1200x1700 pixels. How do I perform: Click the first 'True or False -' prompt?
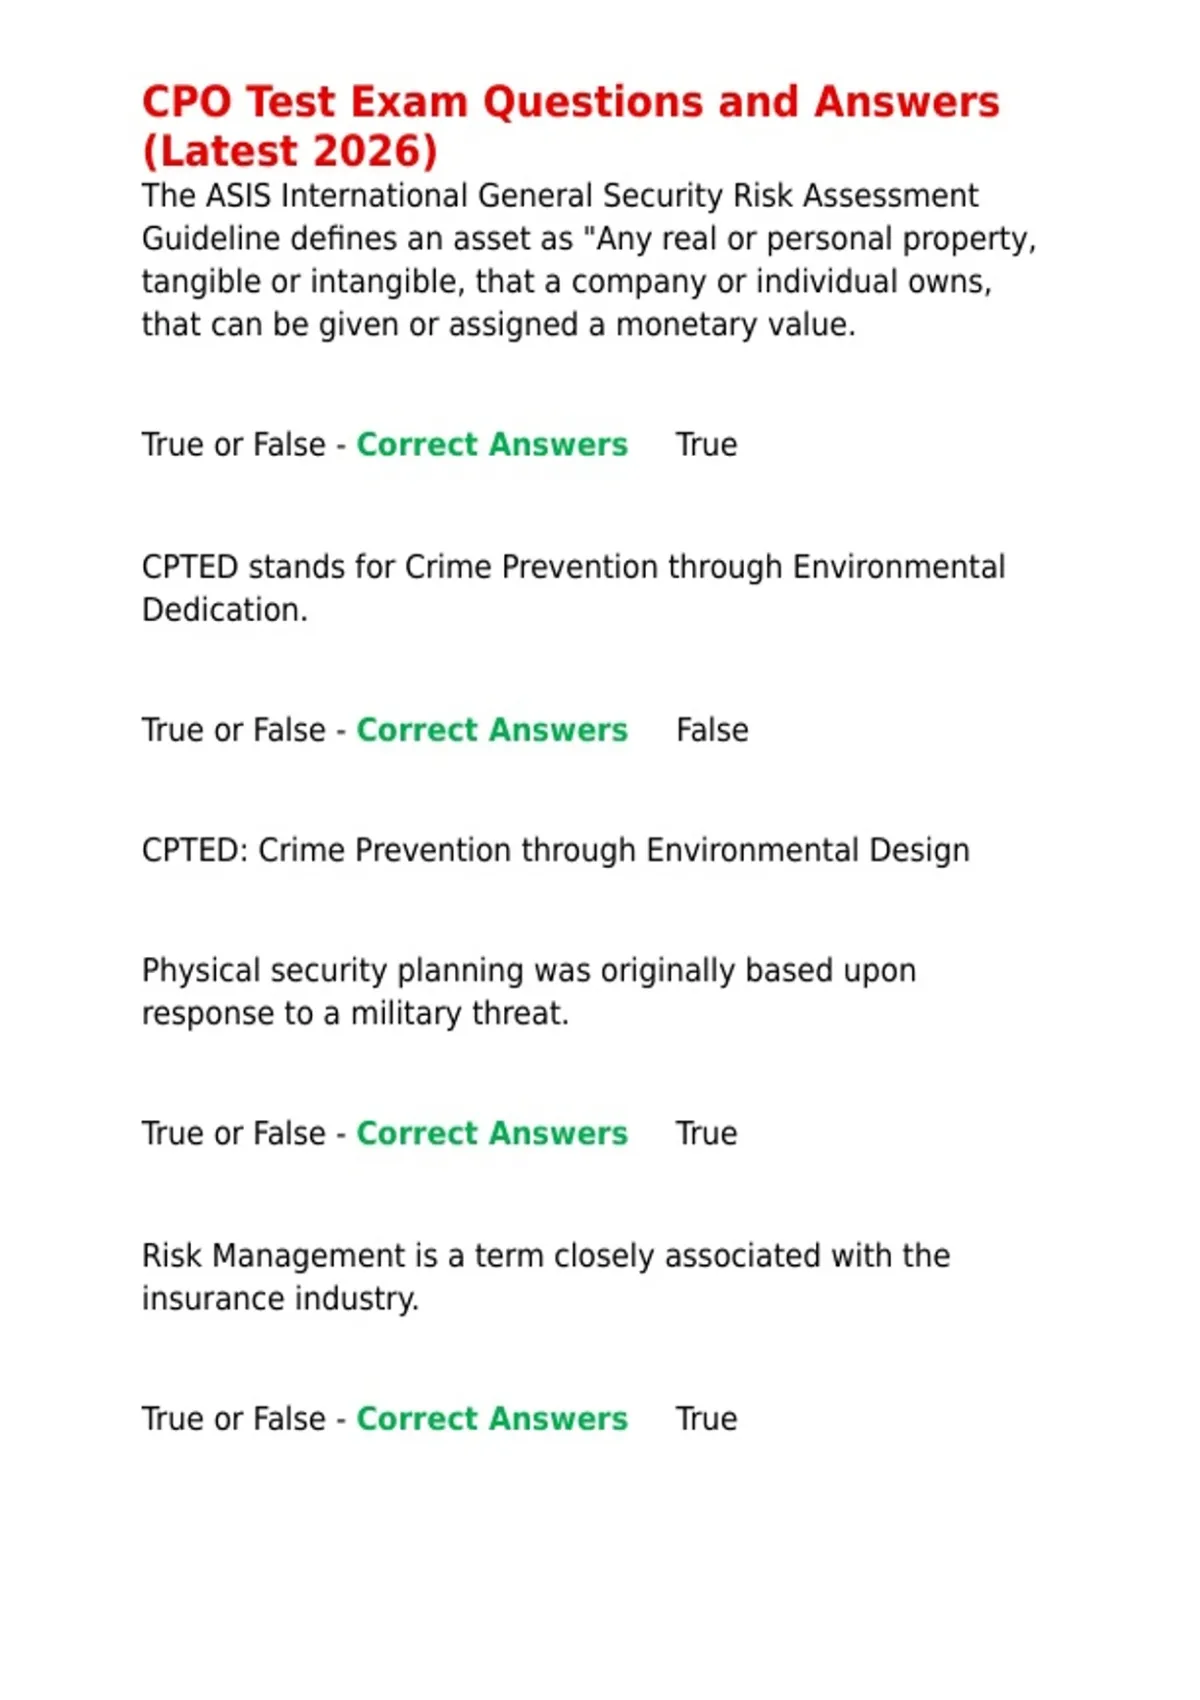pyautogui.click(x=244, y=444)
